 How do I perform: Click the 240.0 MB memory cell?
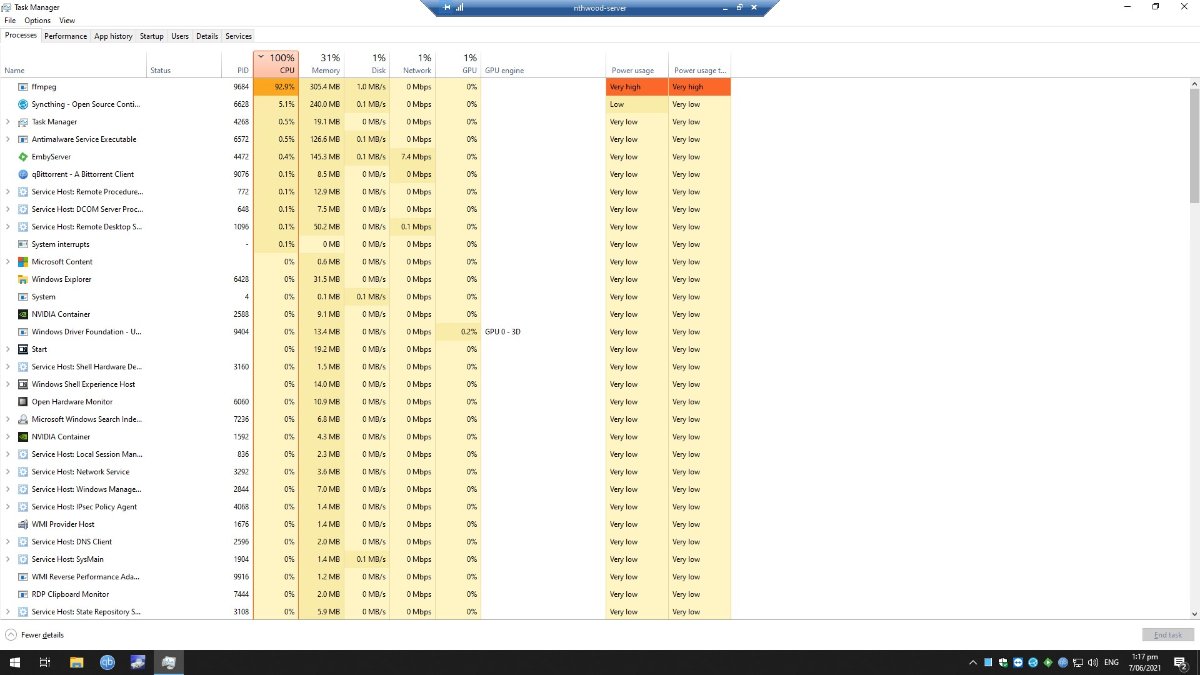(x=322, y=104)
